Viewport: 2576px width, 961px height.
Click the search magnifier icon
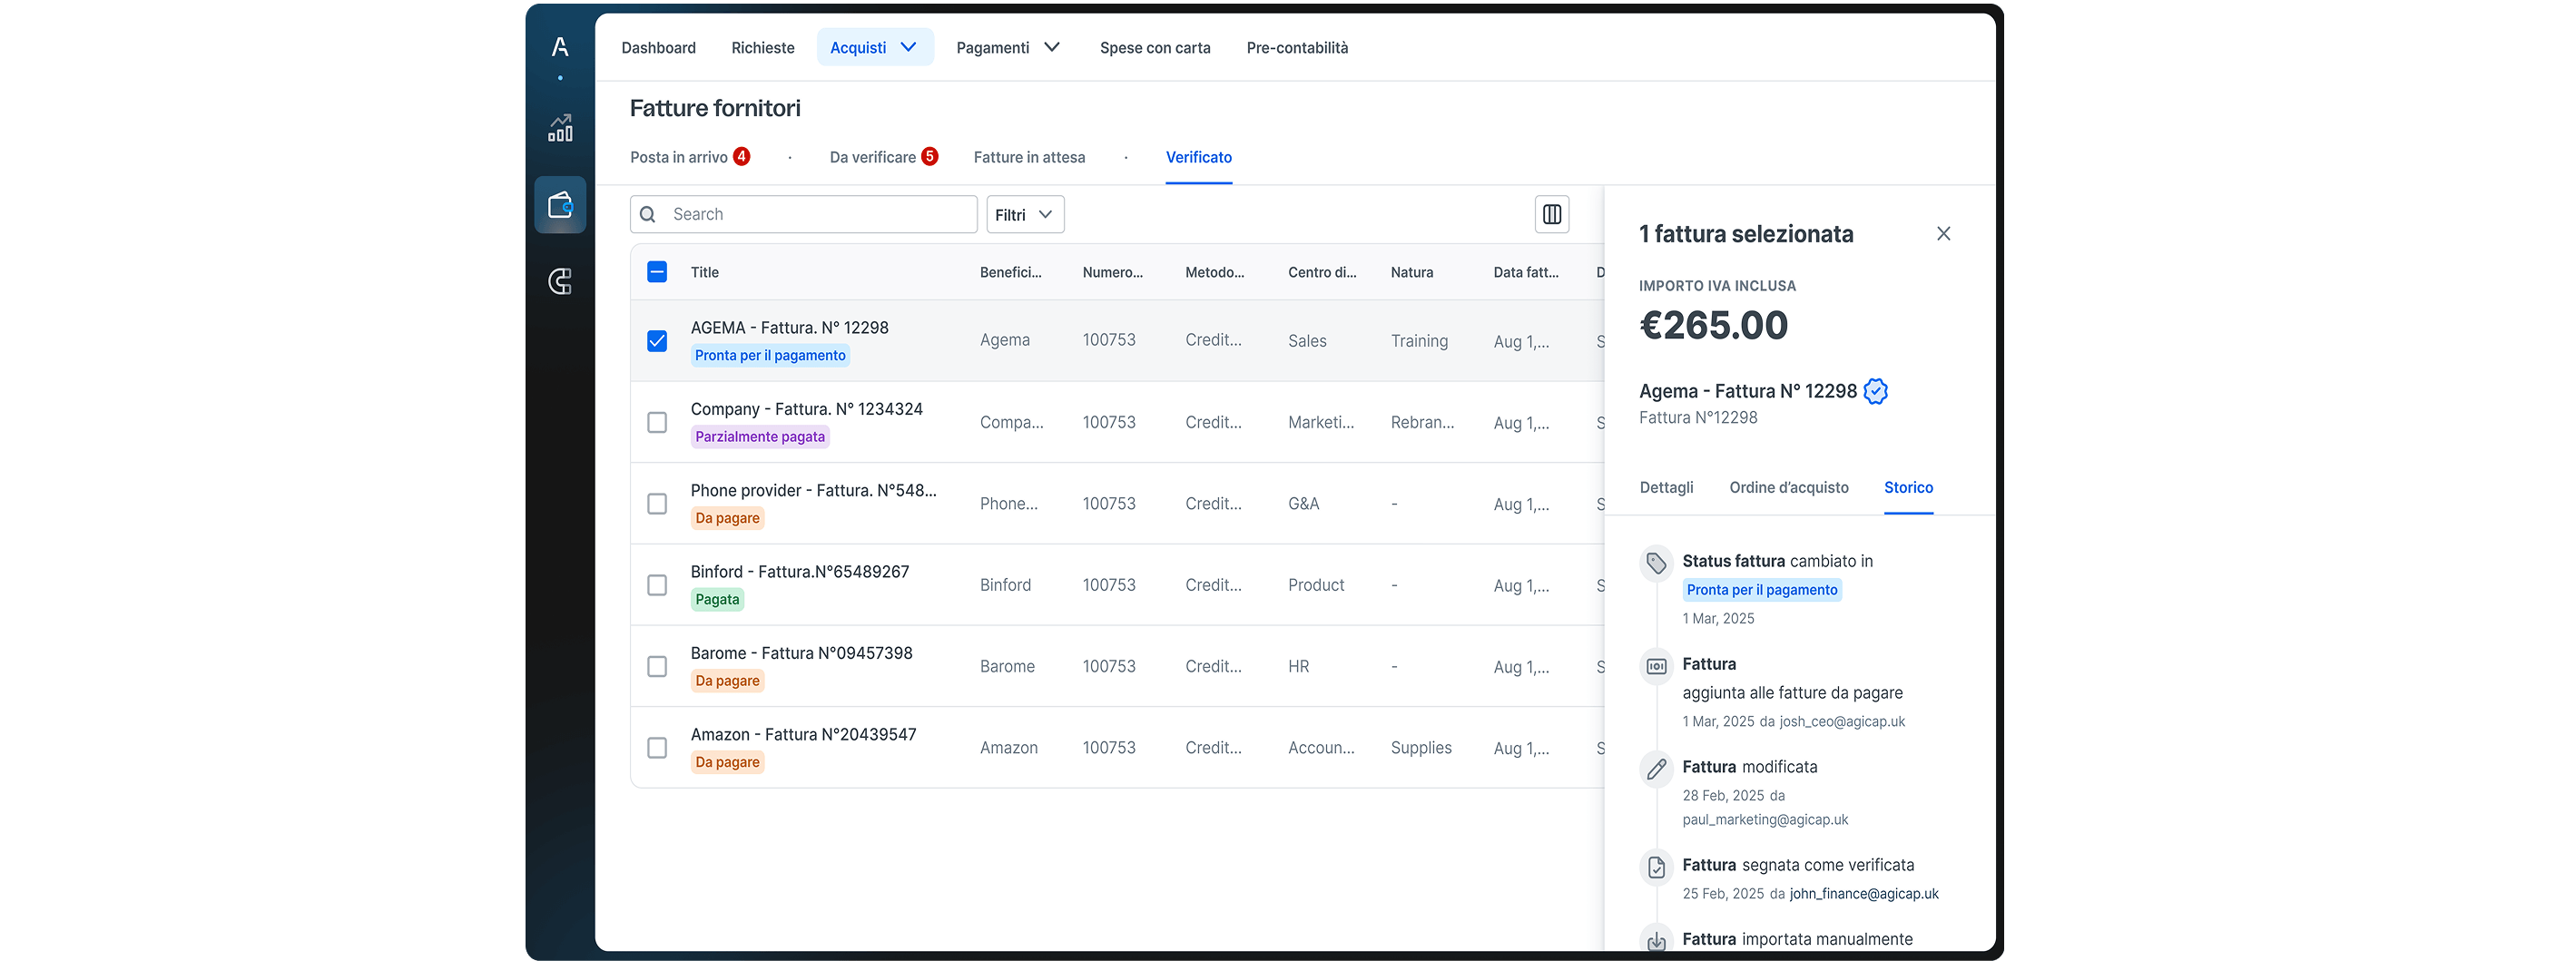click(648, 214)
